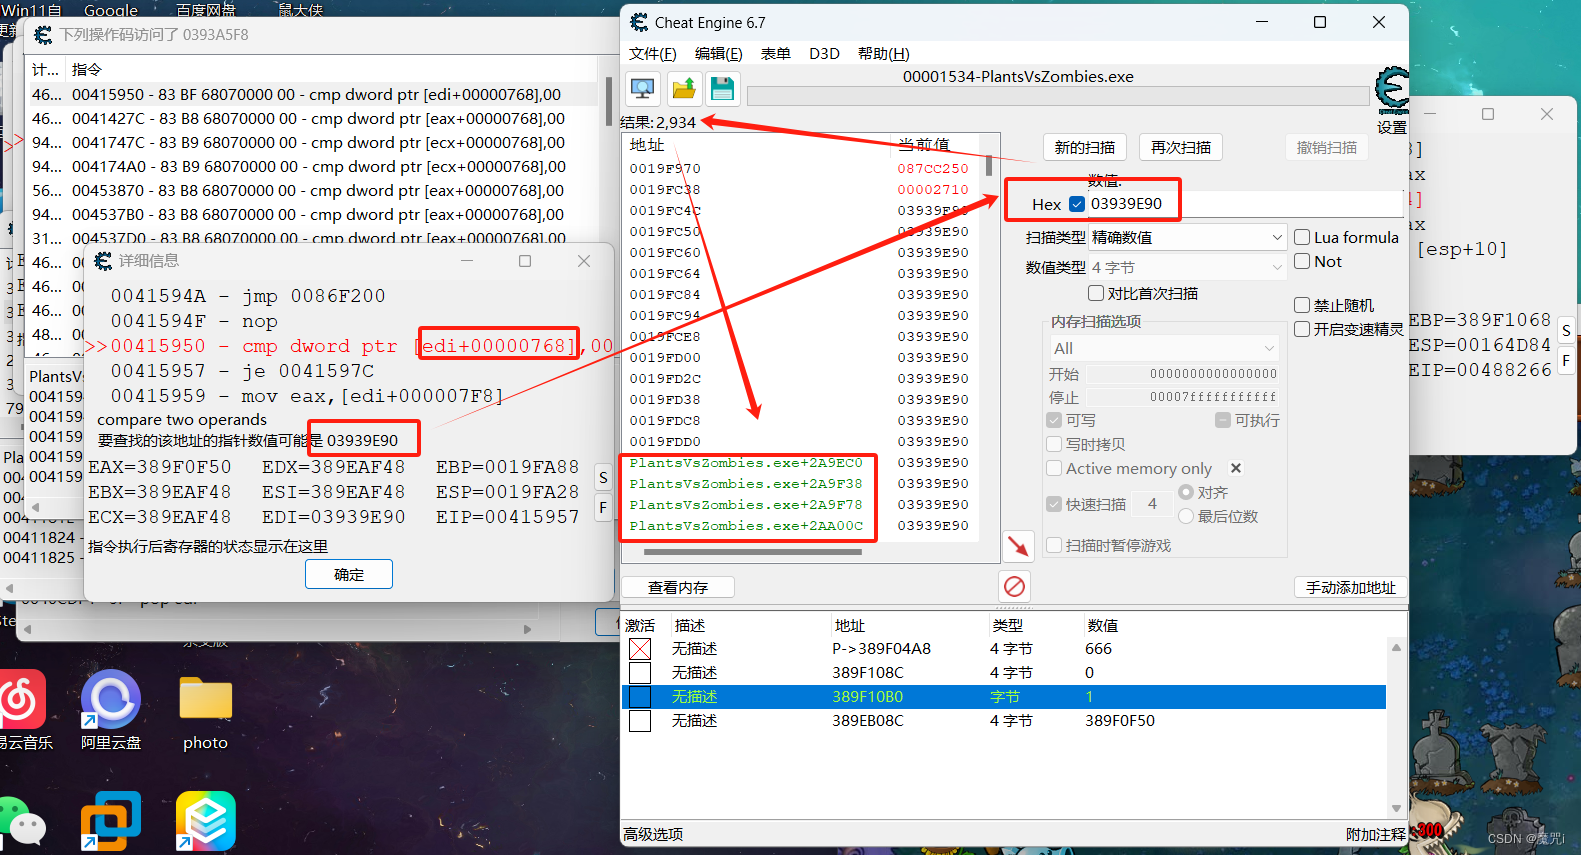Click the 撤销扫描 button
Viewport: 1581px width, 855px height.
tap(1327, 147)
